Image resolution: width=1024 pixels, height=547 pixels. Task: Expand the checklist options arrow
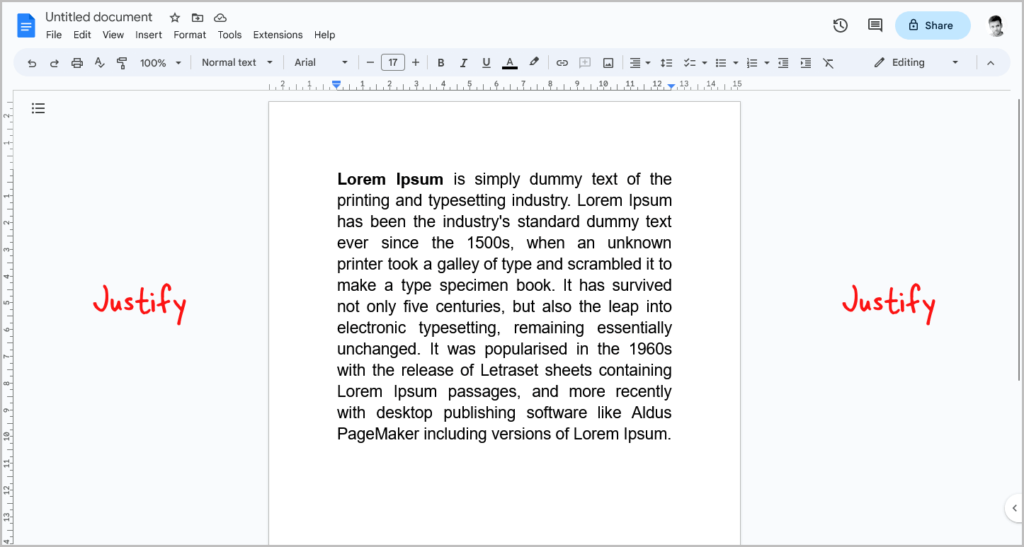[704, 63]
